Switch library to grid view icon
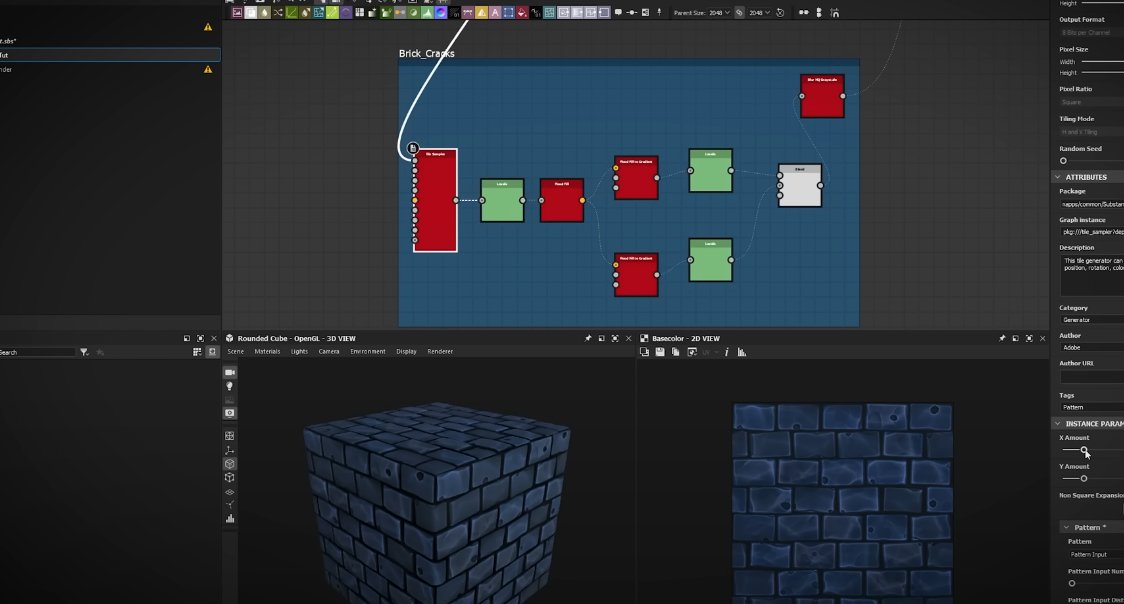Image resolution: width=1124 pixels, height=604 pixels. [196, 352]
